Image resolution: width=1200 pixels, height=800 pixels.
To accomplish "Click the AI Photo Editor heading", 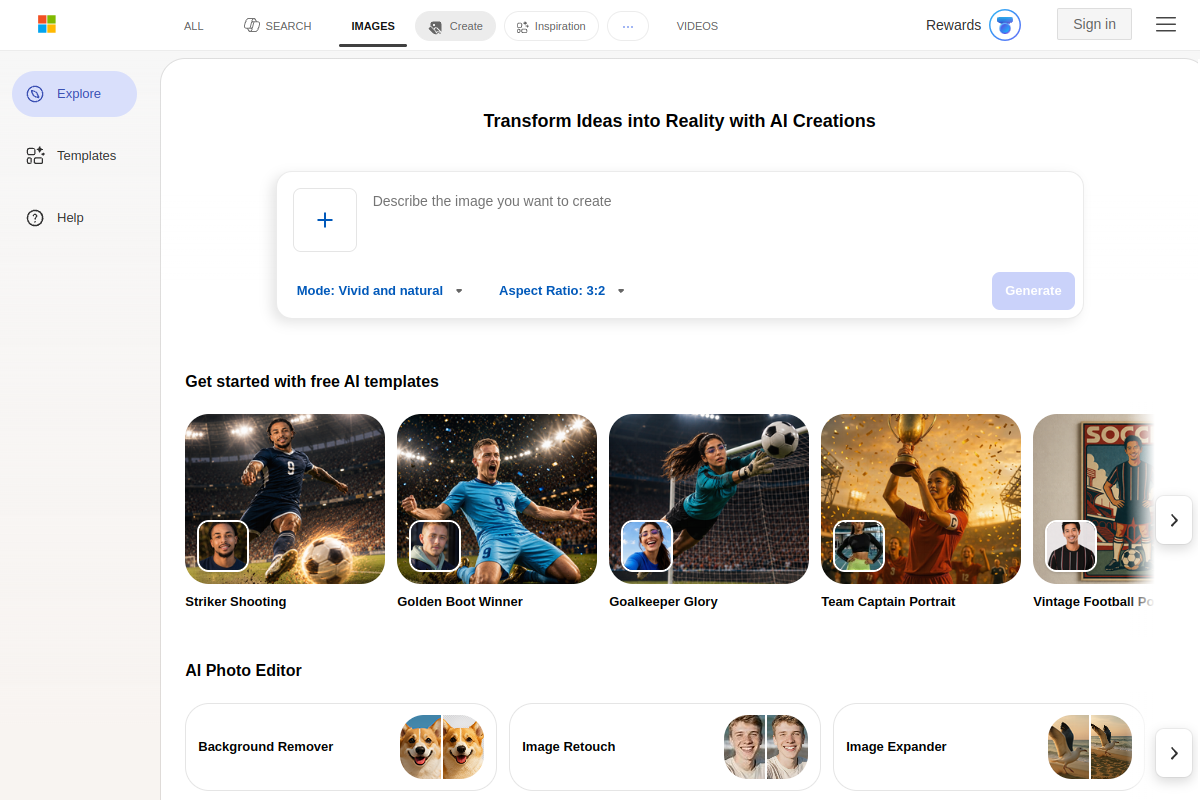I will pos(243,671).
